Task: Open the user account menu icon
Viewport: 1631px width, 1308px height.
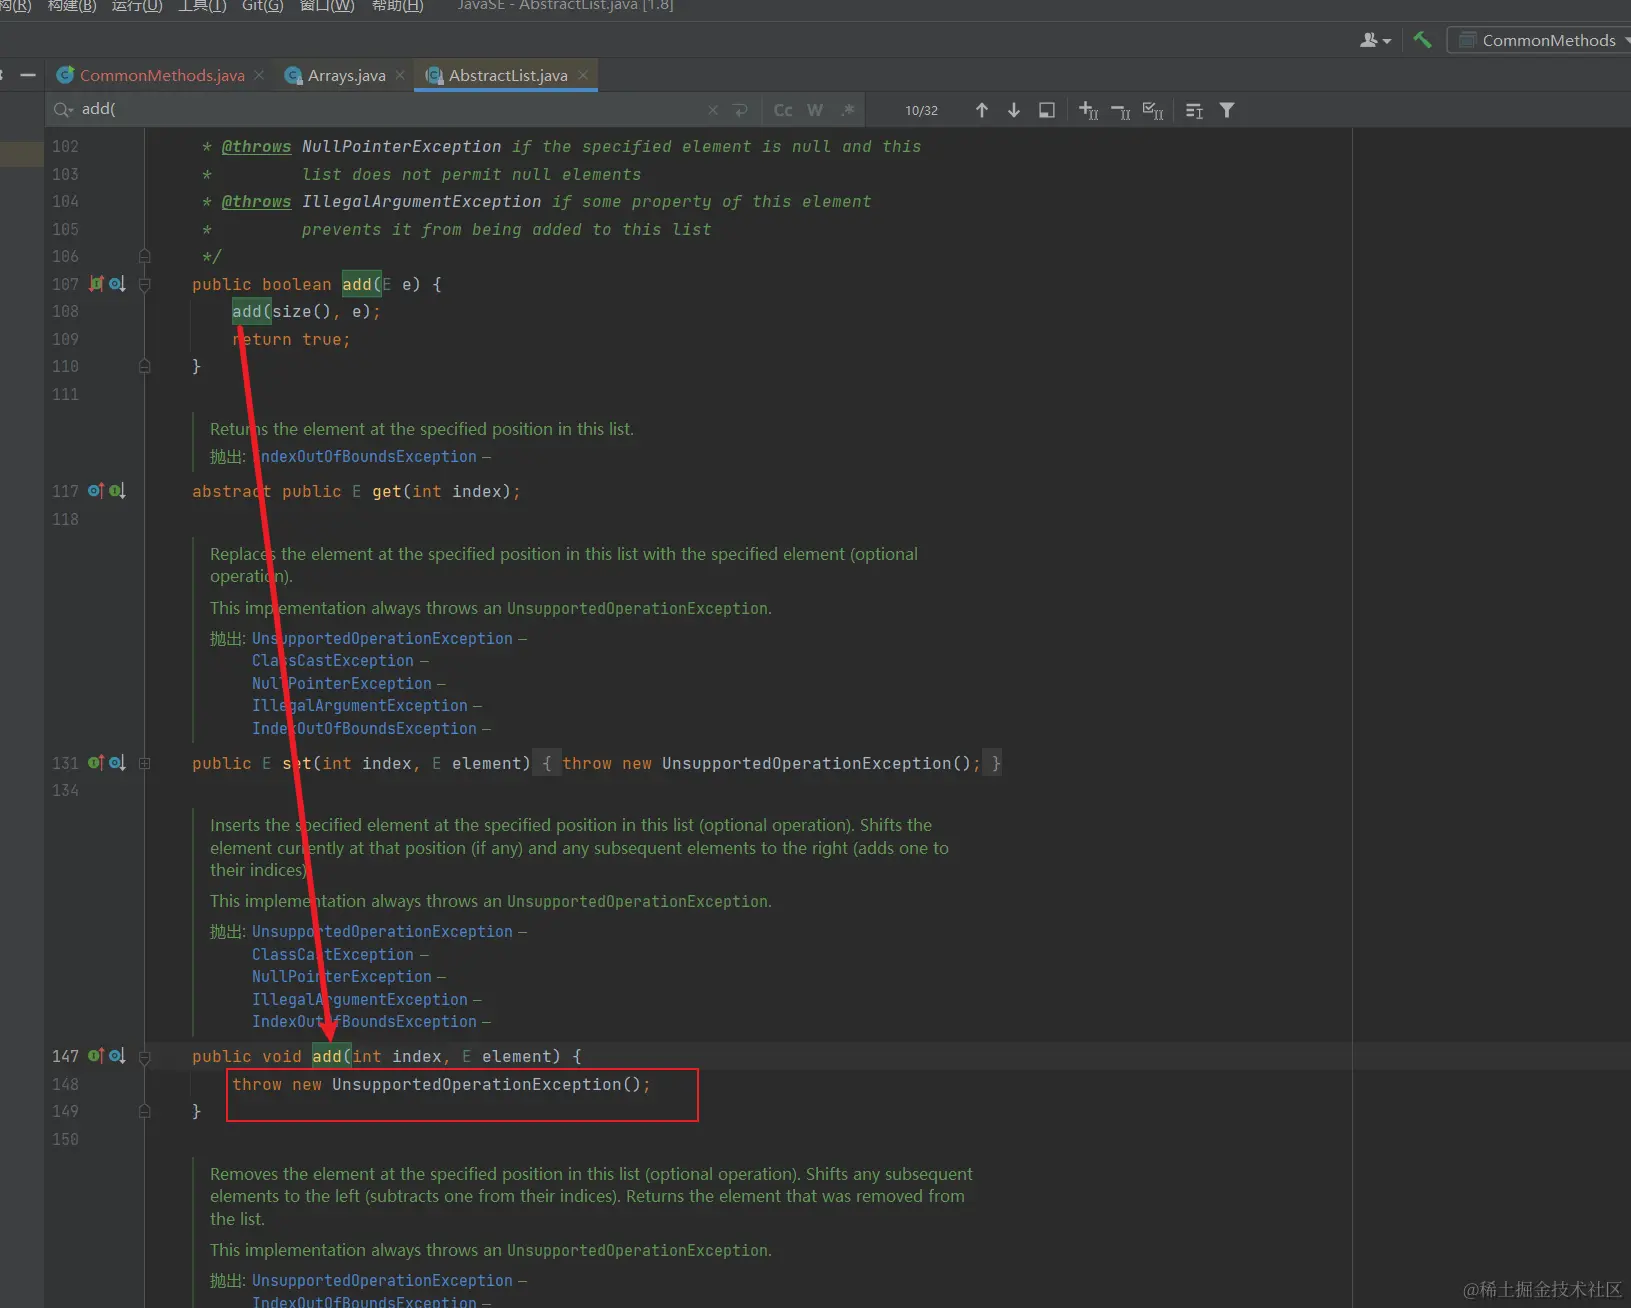Action: tap(1376, 40)
